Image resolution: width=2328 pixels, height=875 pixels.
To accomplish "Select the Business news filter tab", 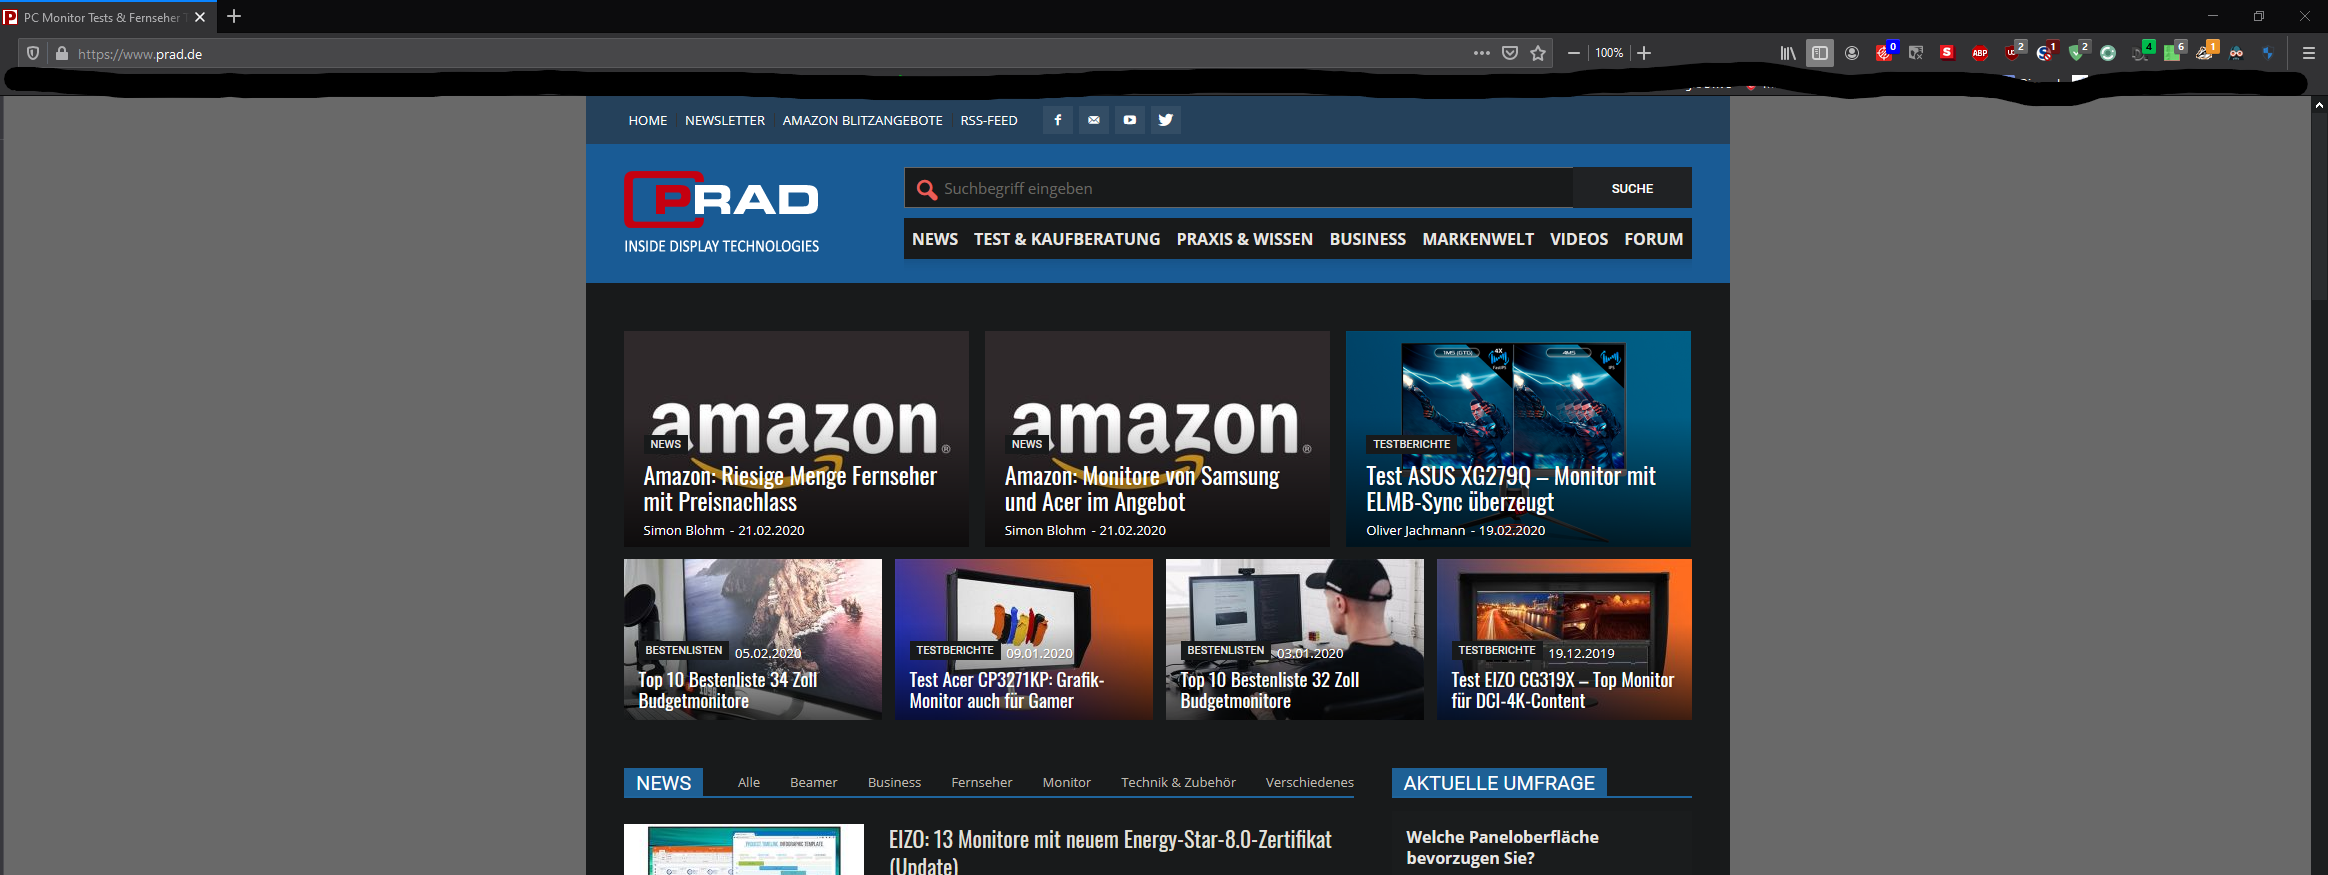I will (894, 782).
